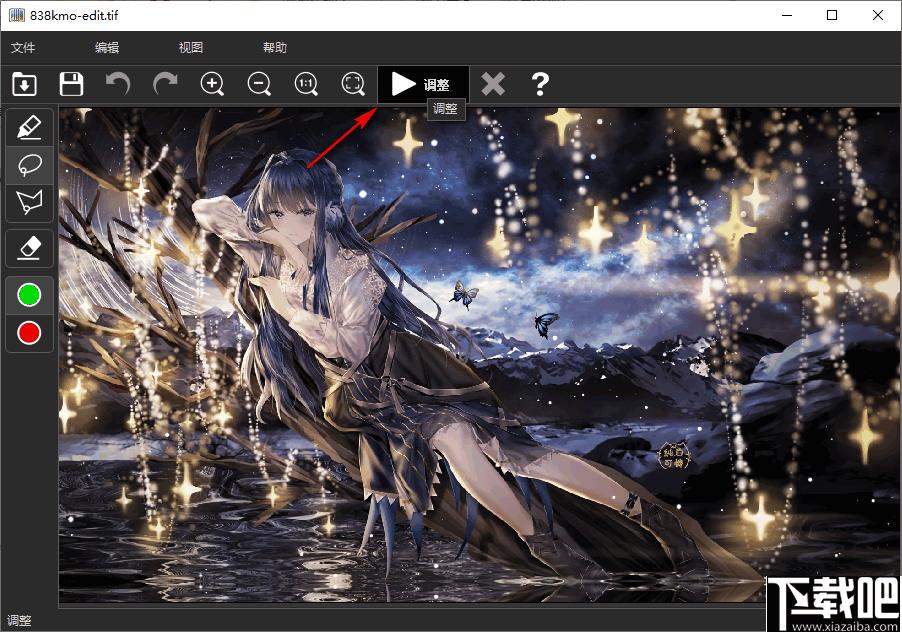The height and width of the screenshot is (632, 902).
Task: Select the eraser tool
Action: 29,248
